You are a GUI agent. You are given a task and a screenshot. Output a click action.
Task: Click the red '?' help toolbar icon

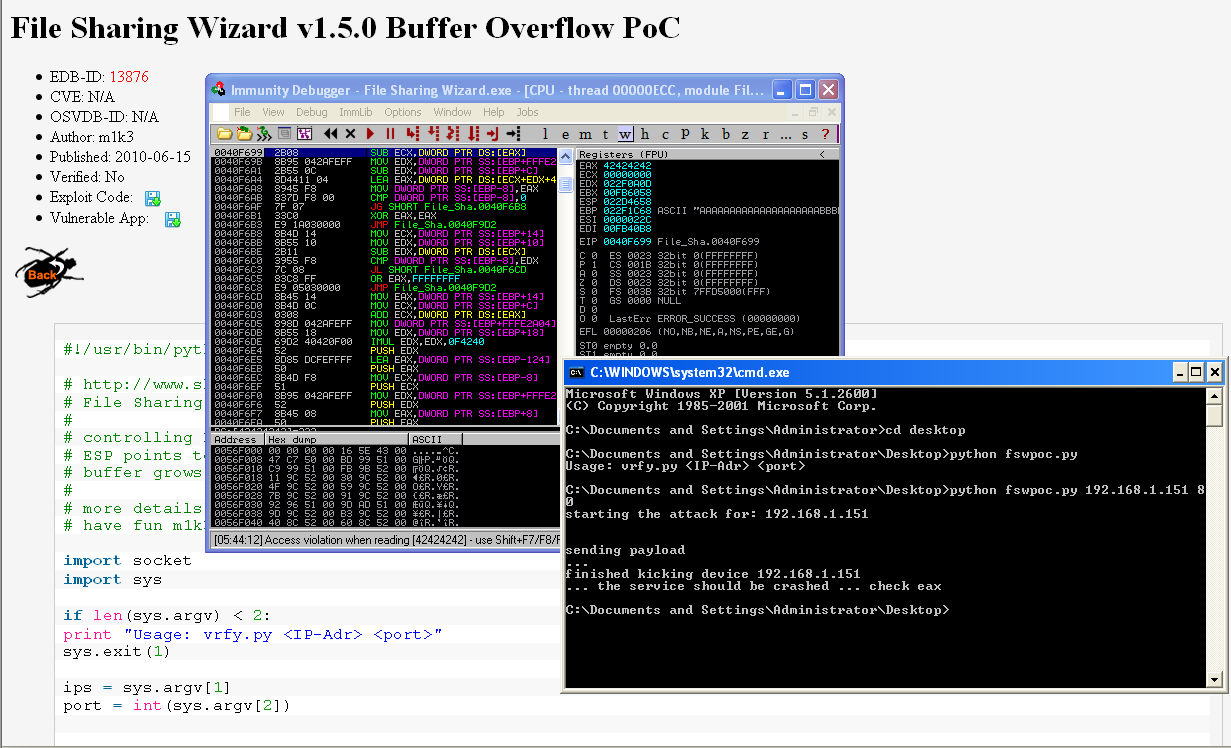pyautogui.click(x=825, y=134)
